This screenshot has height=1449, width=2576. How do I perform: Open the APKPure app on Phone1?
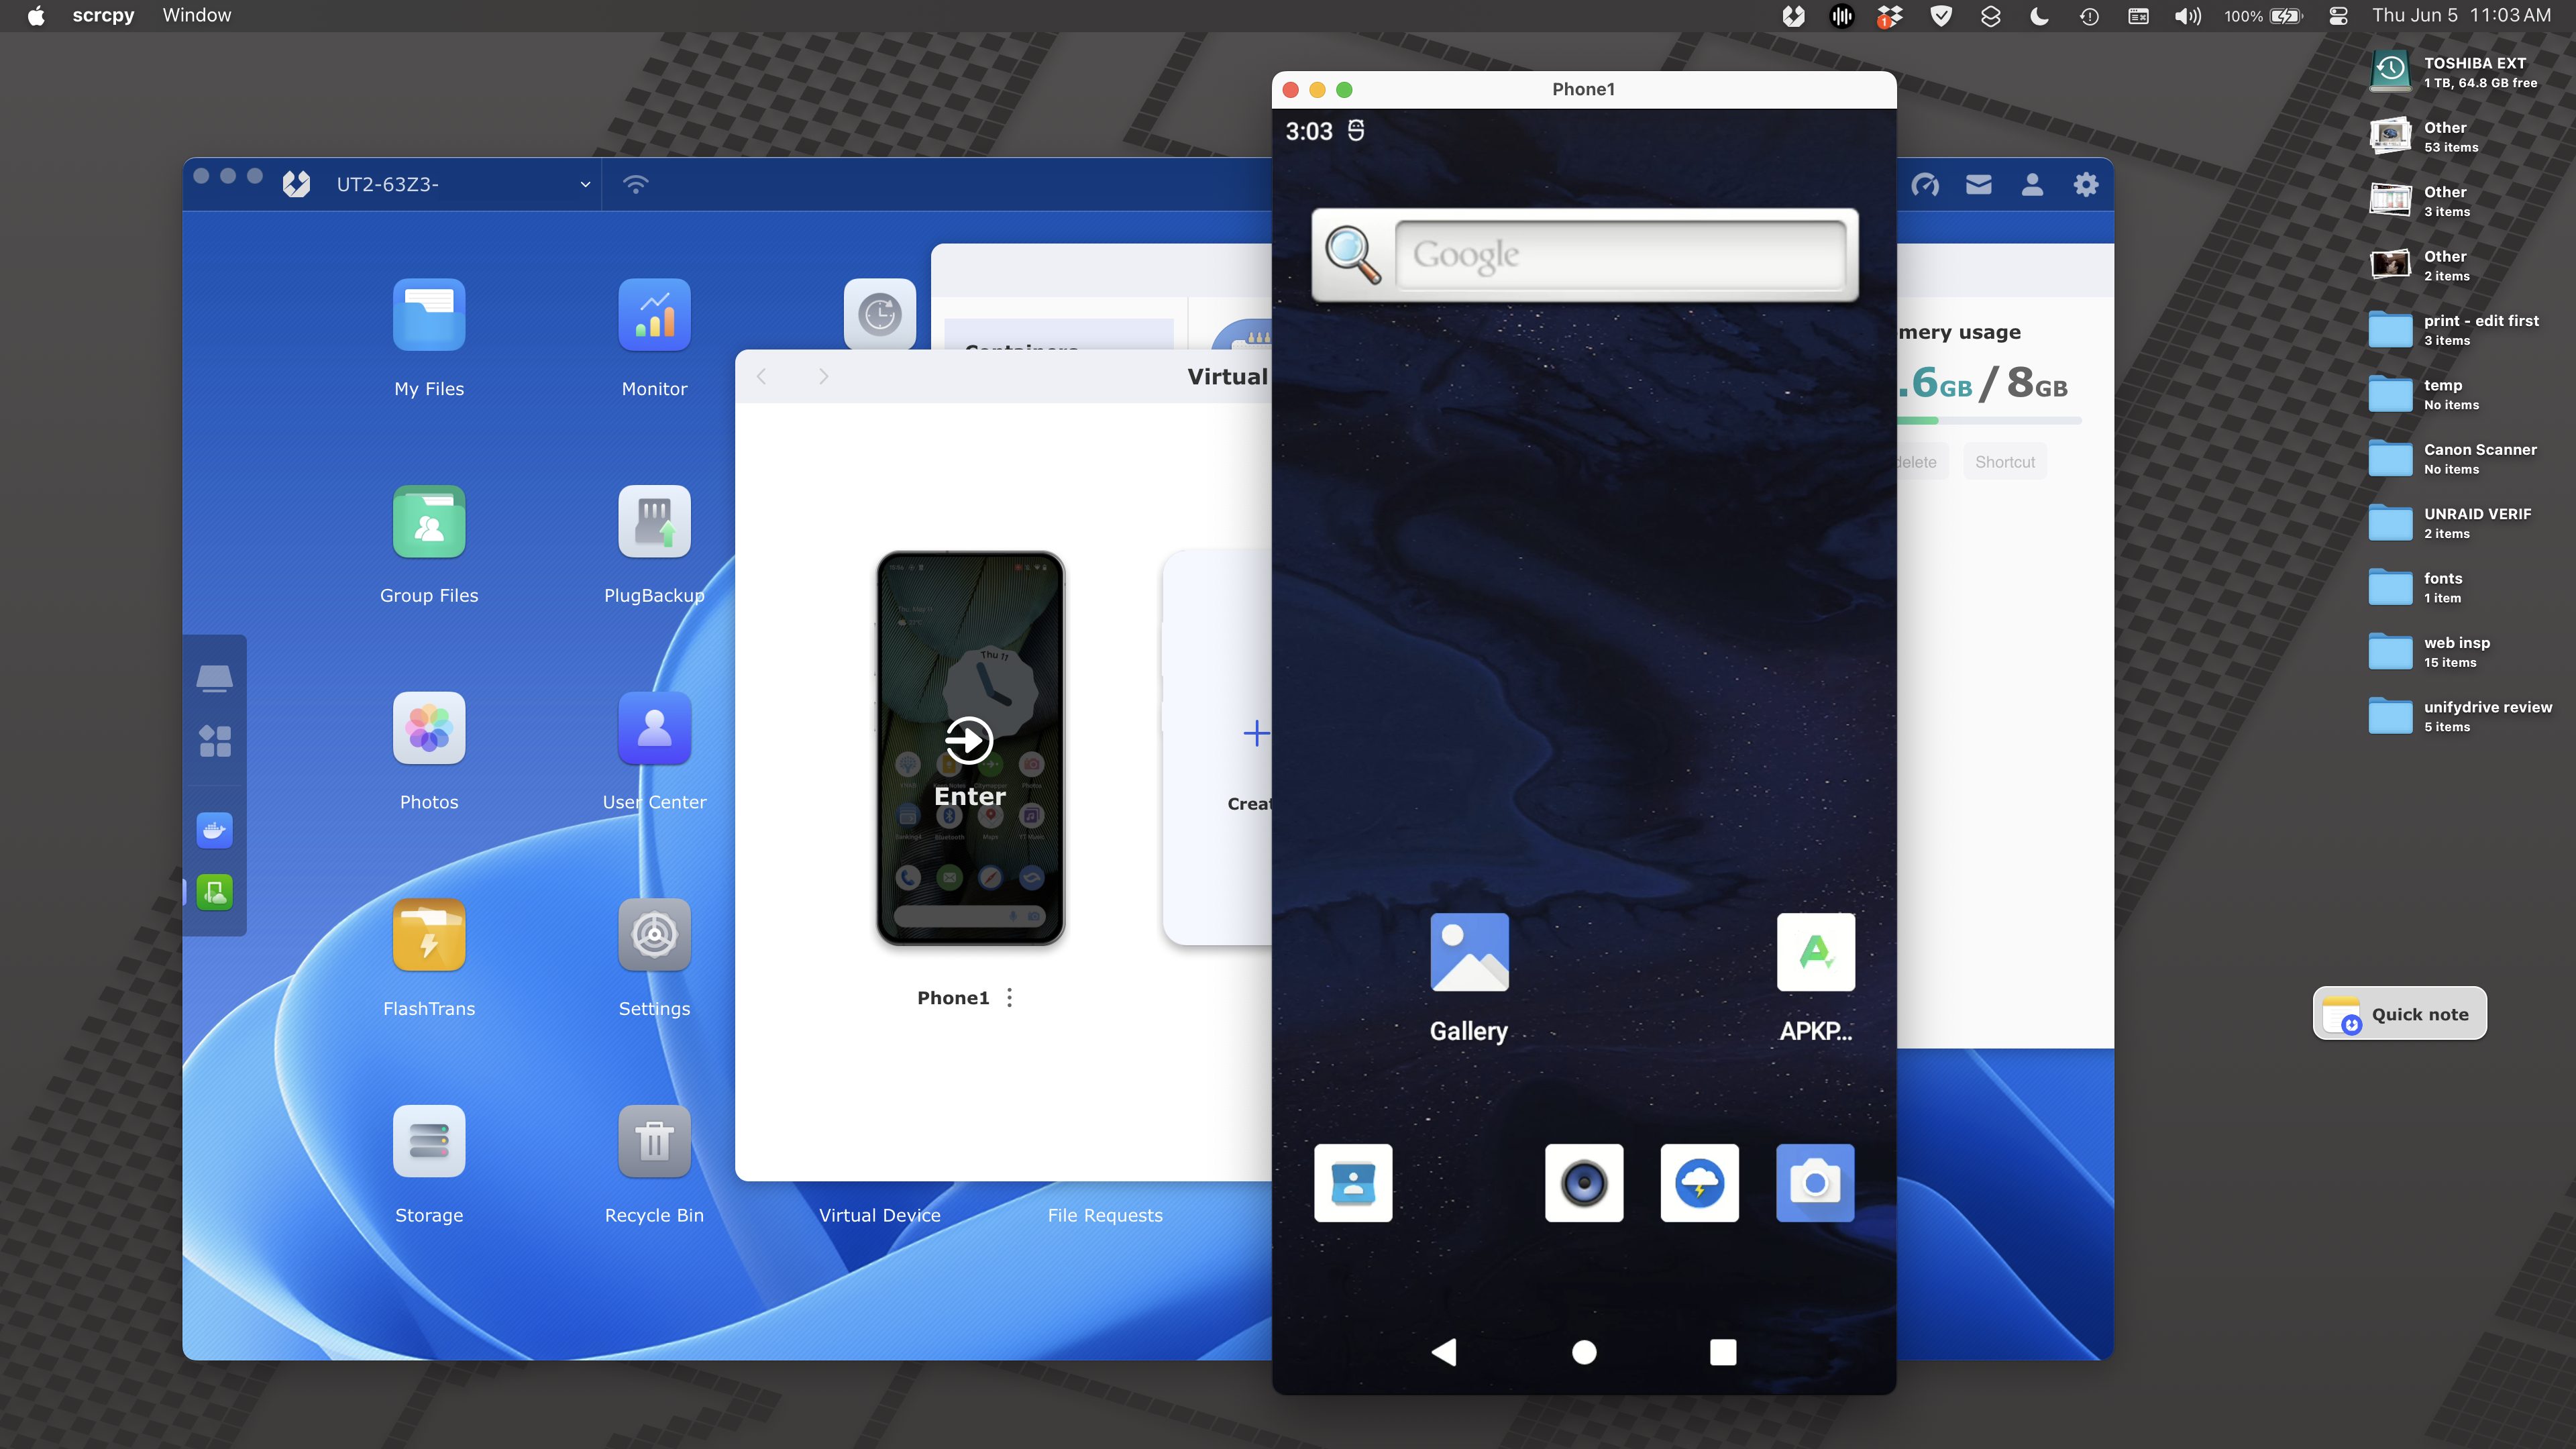(x=1815, y=952)
